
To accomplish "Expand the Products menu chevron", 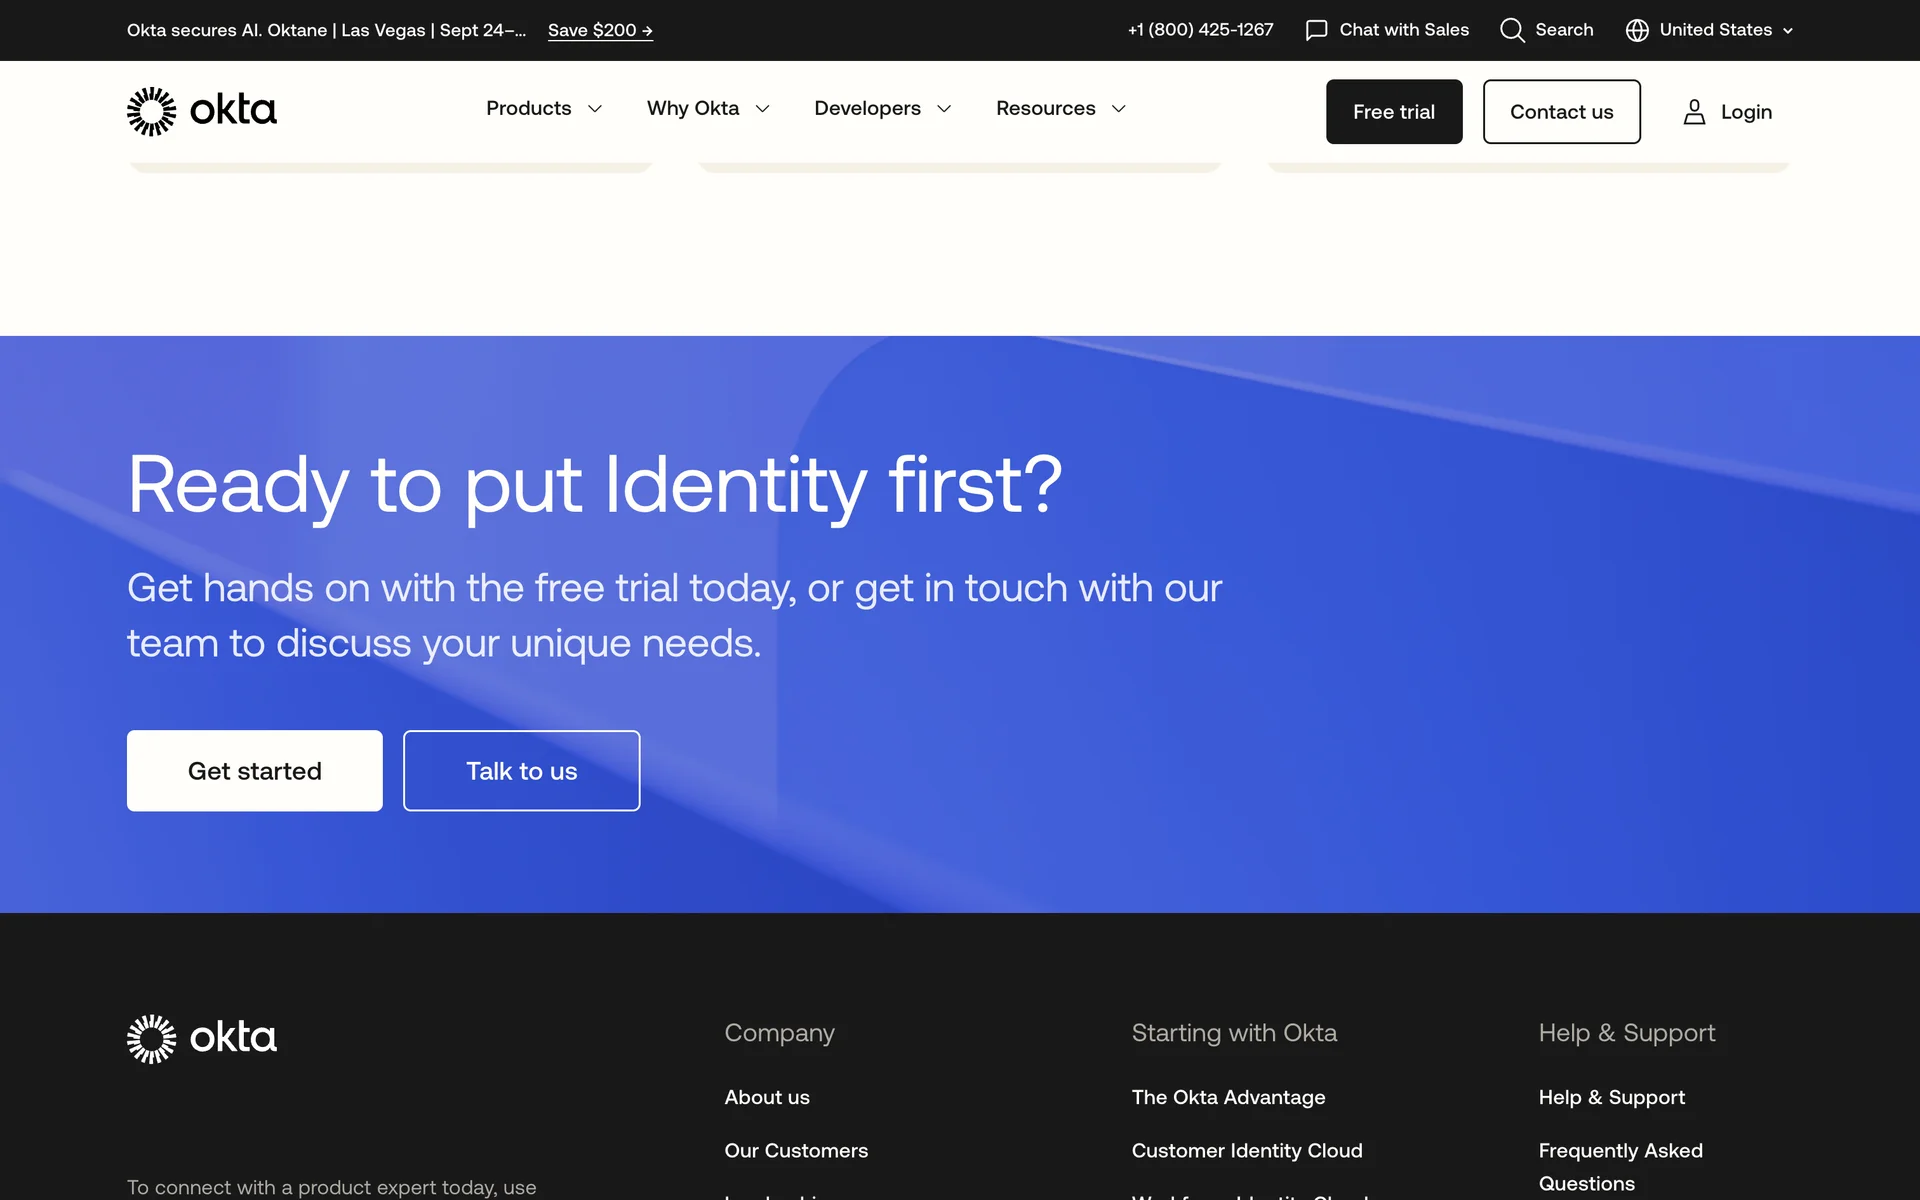I will [595, 109].
